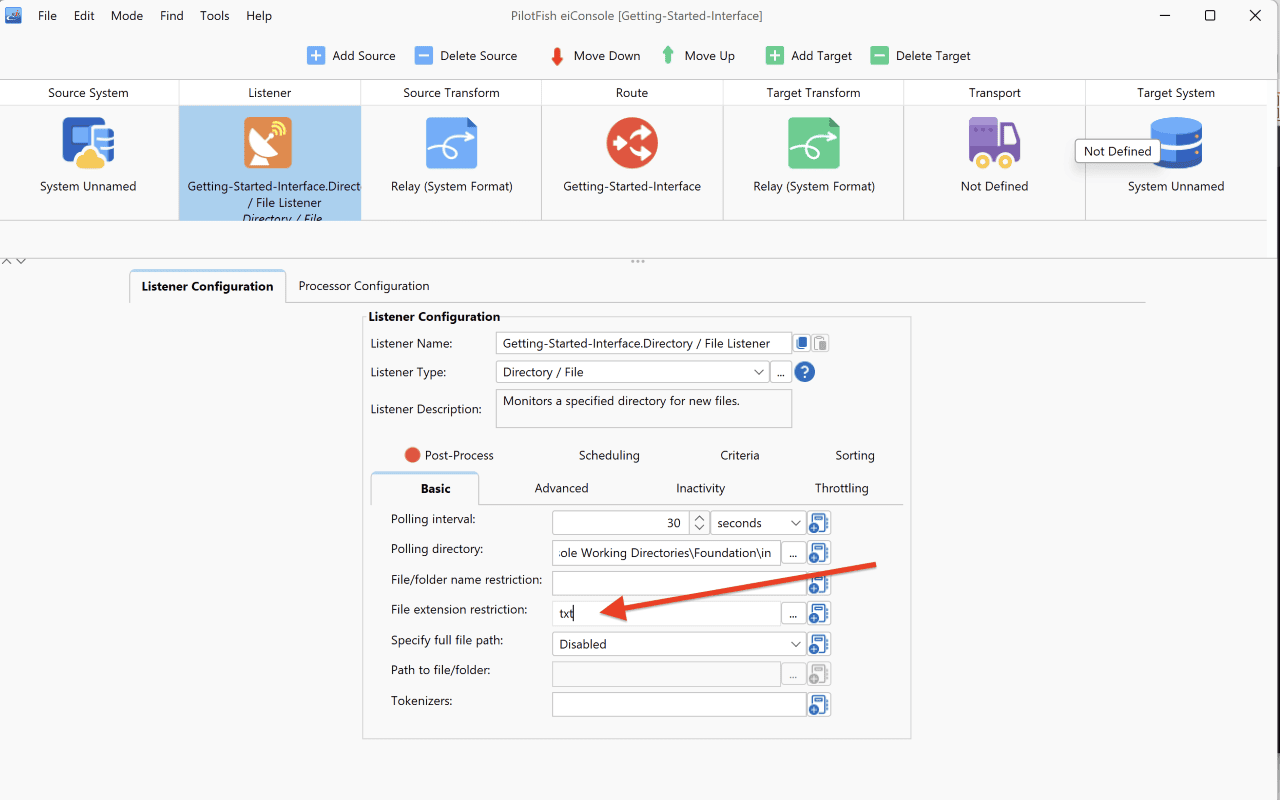Click the Move Up green arrow icon

(x=668, y=56)
